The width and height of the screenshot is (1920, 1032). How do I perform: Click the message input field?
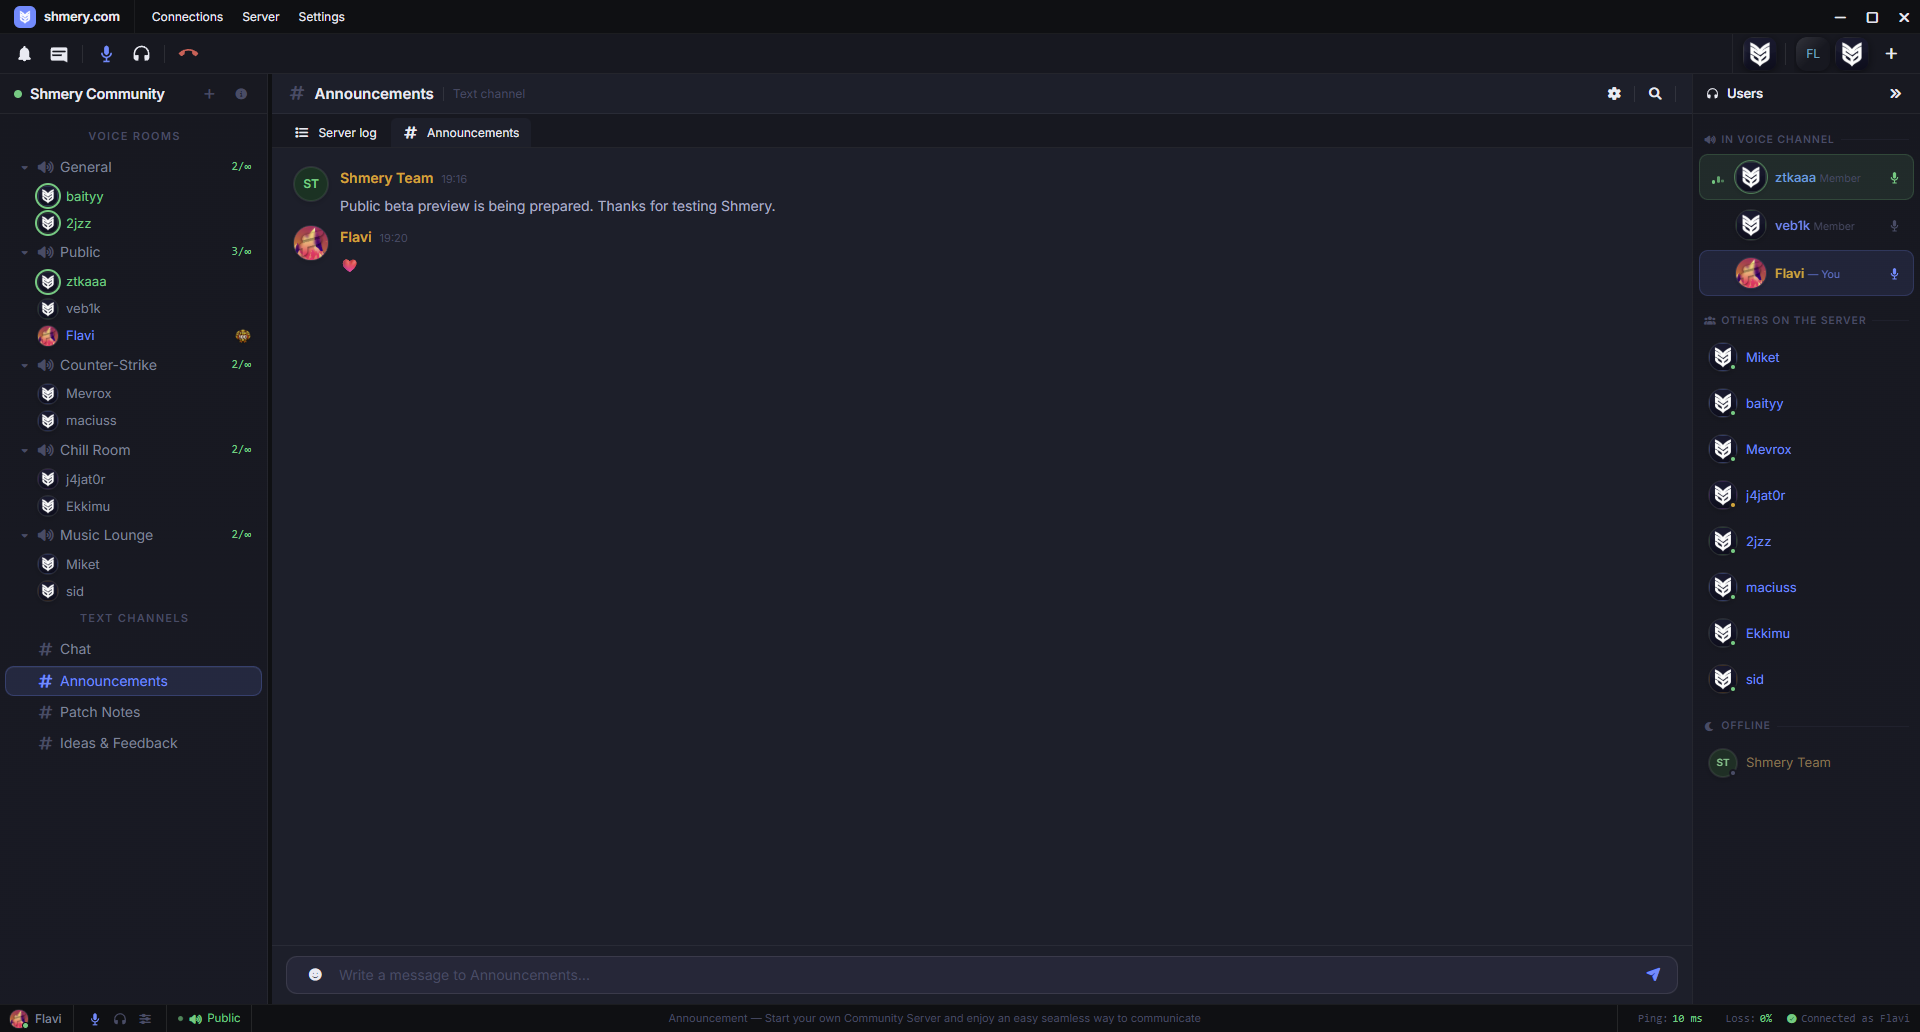tap(981, 975)
